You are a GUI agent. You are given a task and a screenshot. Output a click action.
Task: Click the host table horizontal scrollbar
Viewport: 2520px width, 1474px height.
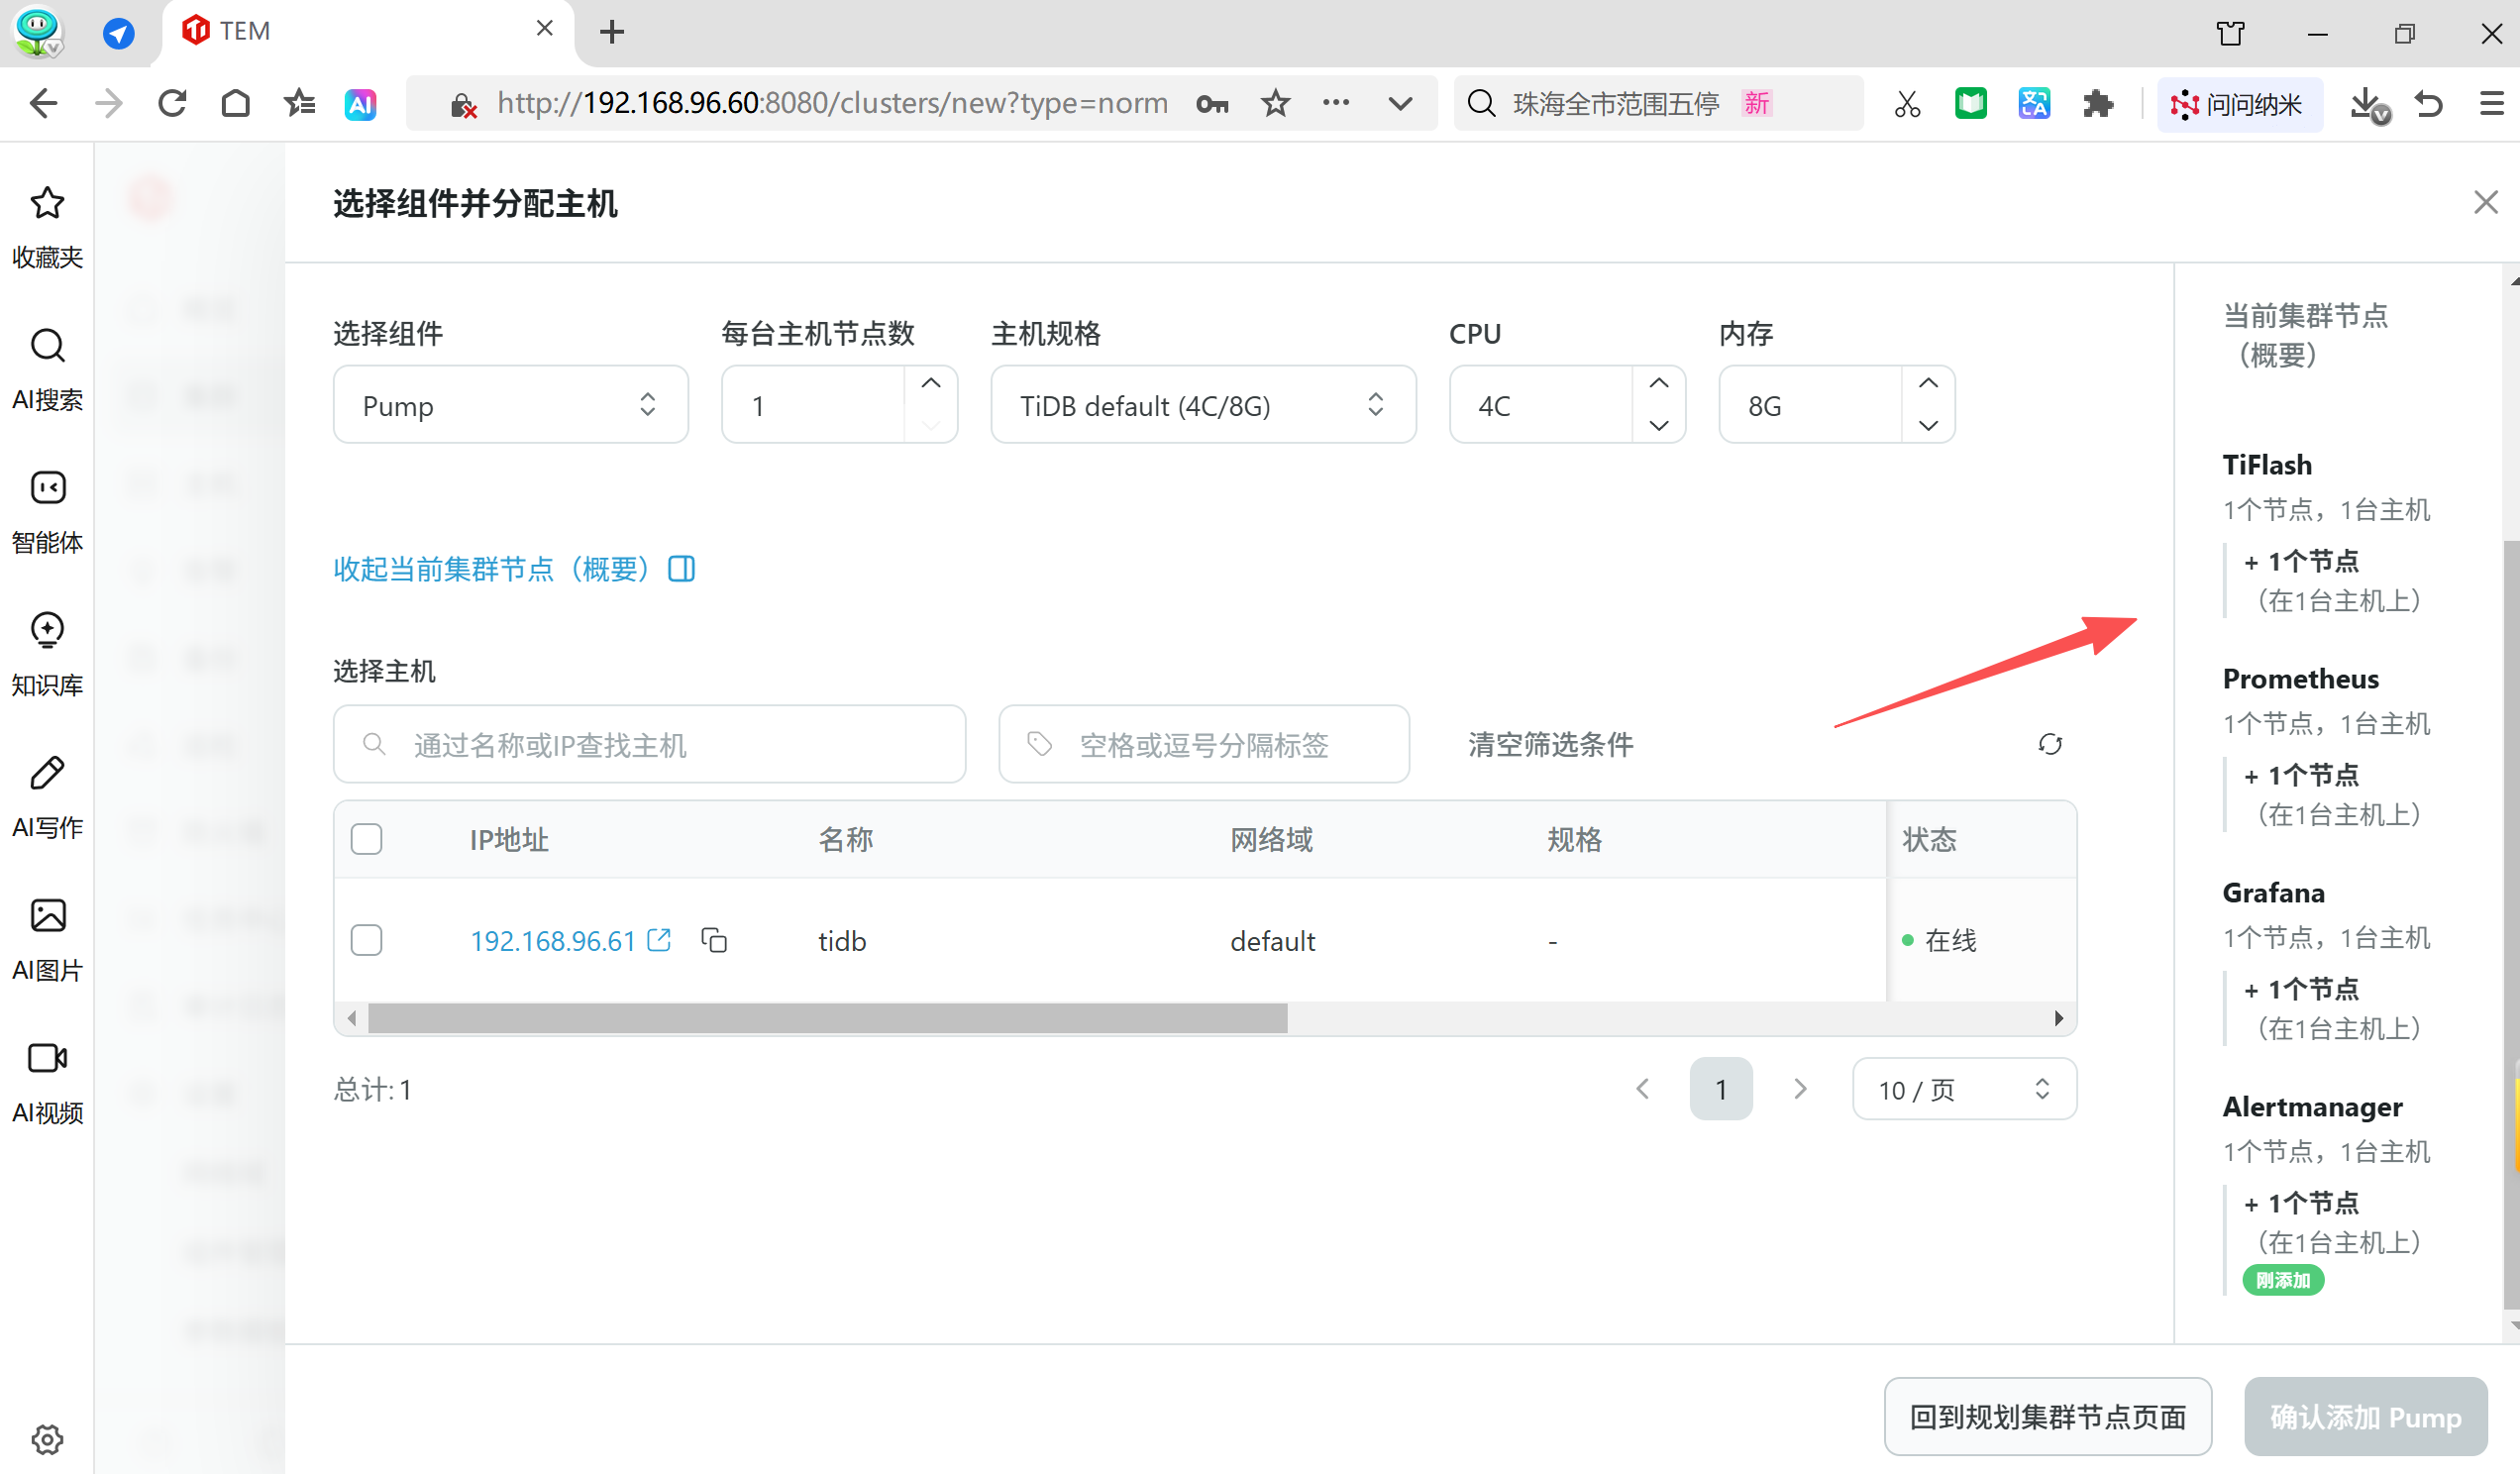tap(828, 1018)
